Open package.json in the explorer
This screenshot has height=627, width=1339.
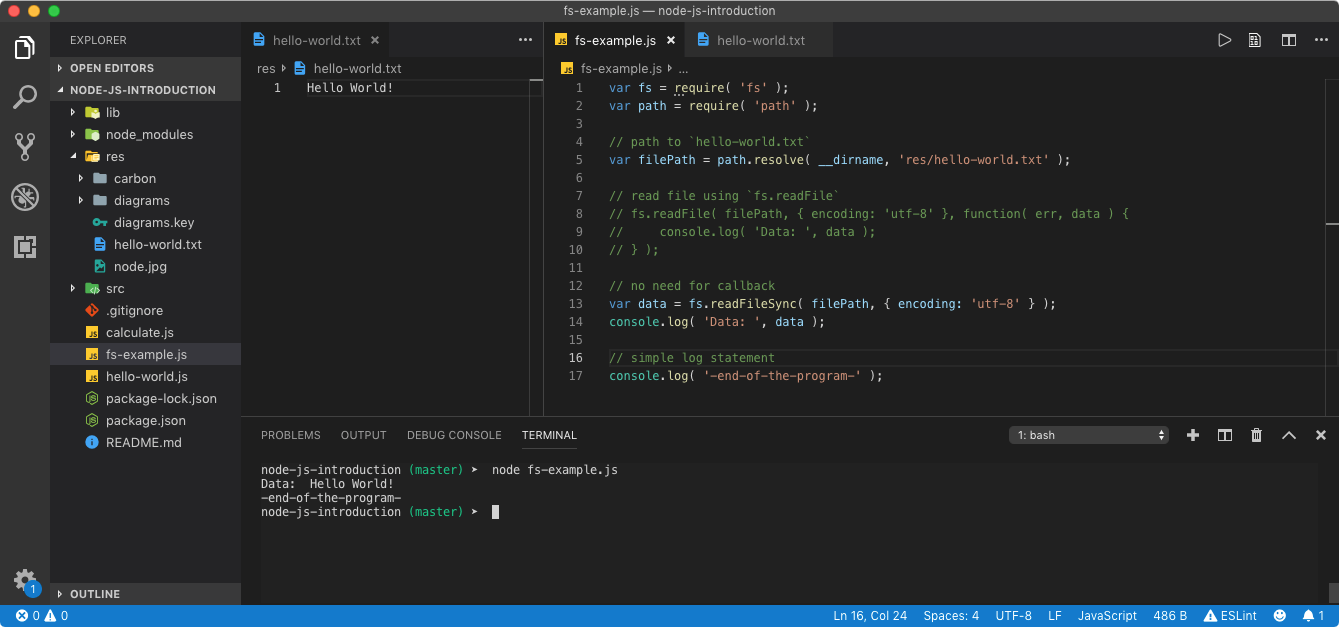(x=145, y=420)
